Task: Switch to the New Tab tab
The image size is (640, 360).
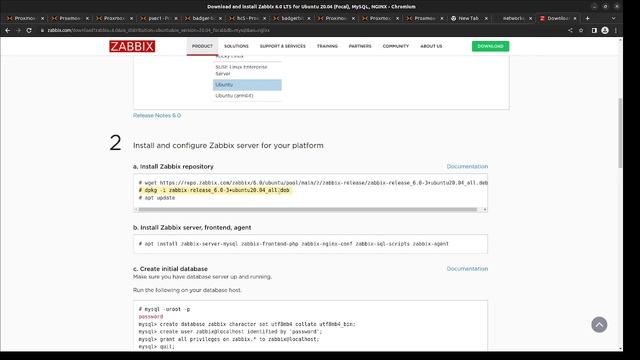Action: point(468,18)
